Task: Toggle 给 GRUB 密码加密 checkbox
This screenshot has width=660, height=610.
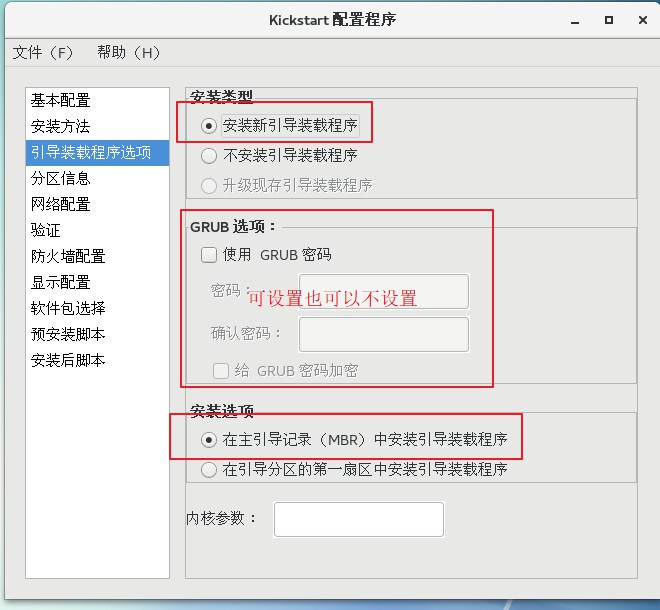Action: click(x=221, y=371)
